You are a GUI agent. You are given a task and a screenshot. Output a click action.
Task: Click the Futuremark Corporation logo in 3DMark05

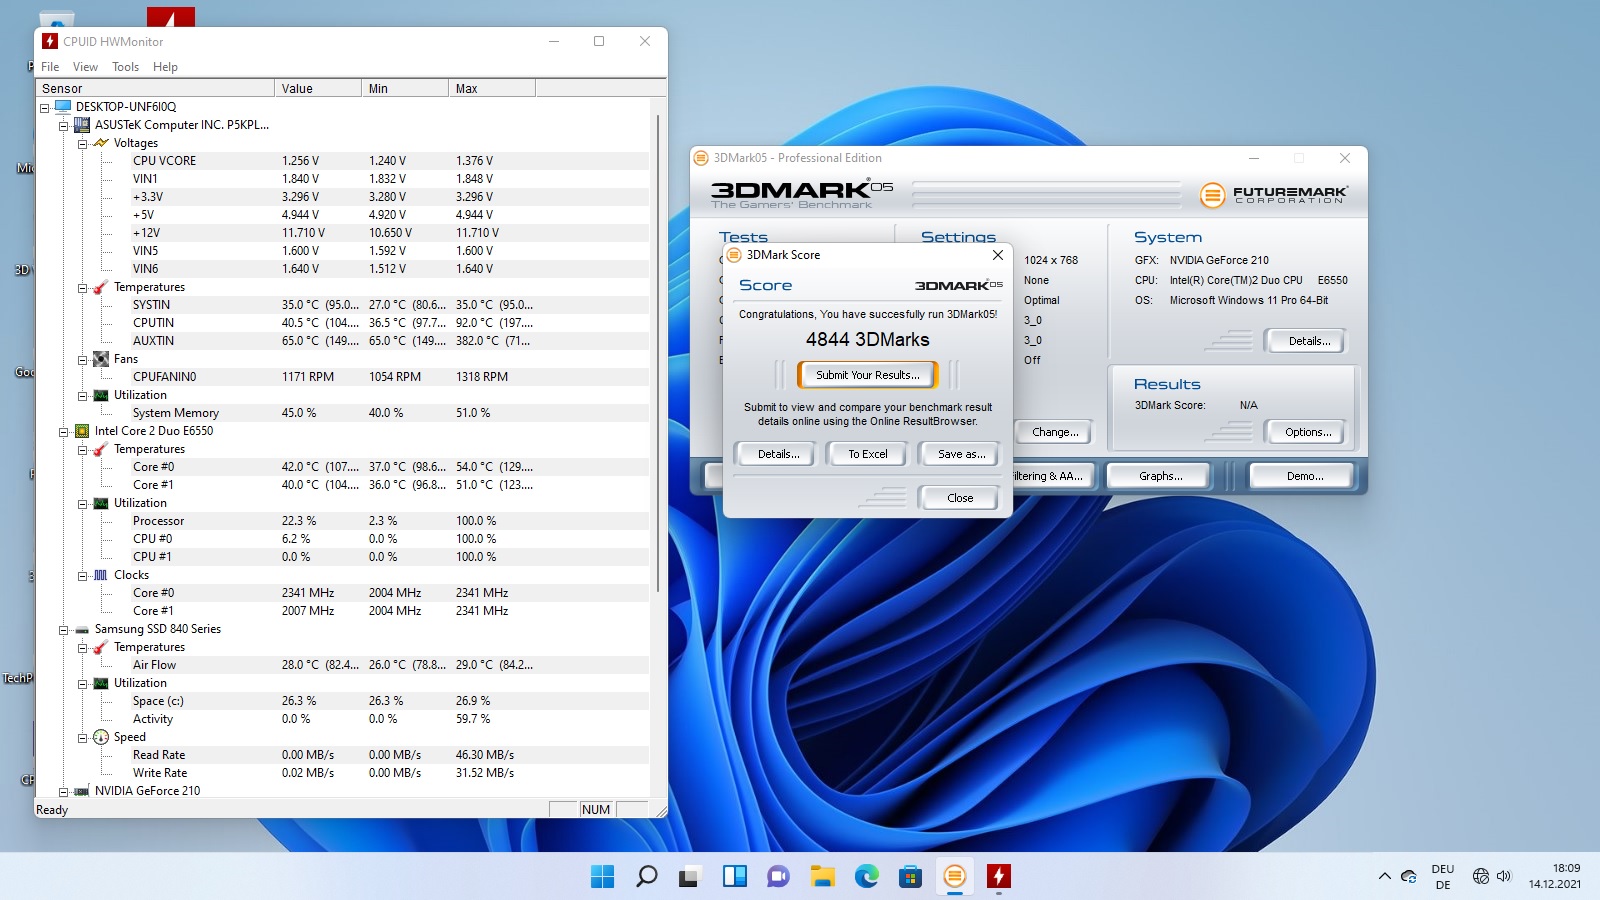[x=1273, y=194]
